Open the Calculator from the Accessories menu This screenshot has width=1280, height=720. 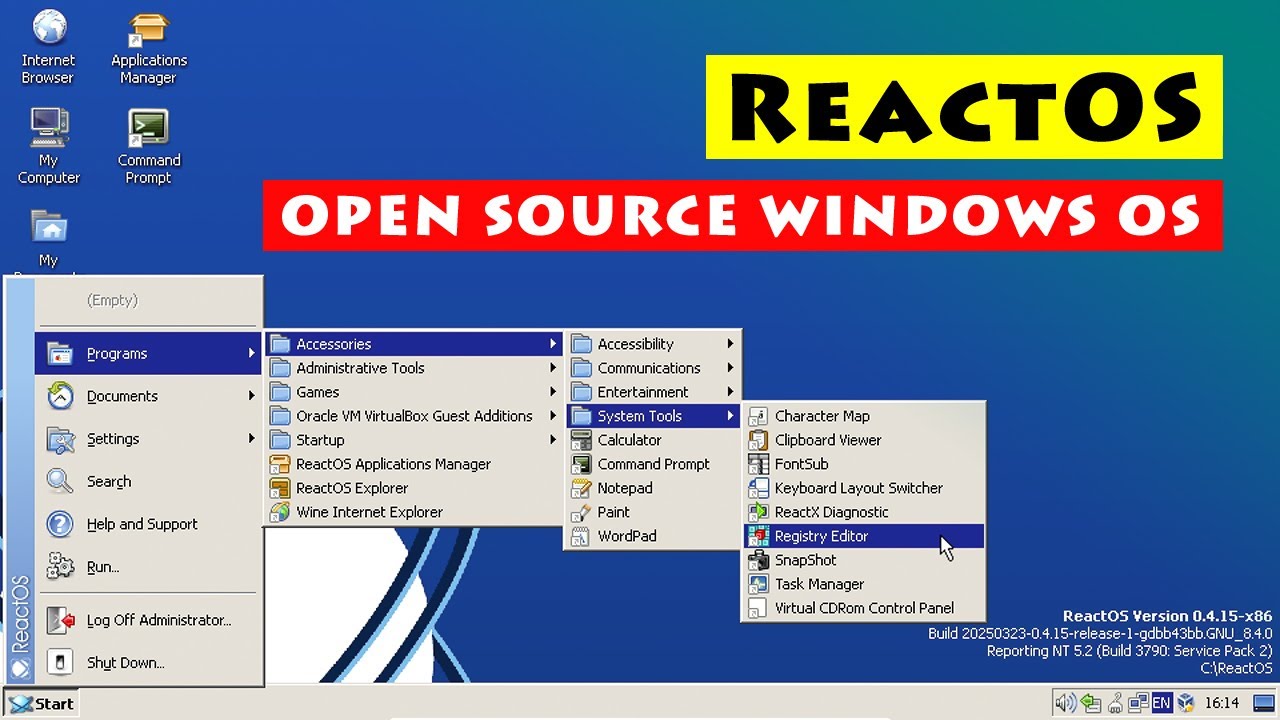(630, 440)
